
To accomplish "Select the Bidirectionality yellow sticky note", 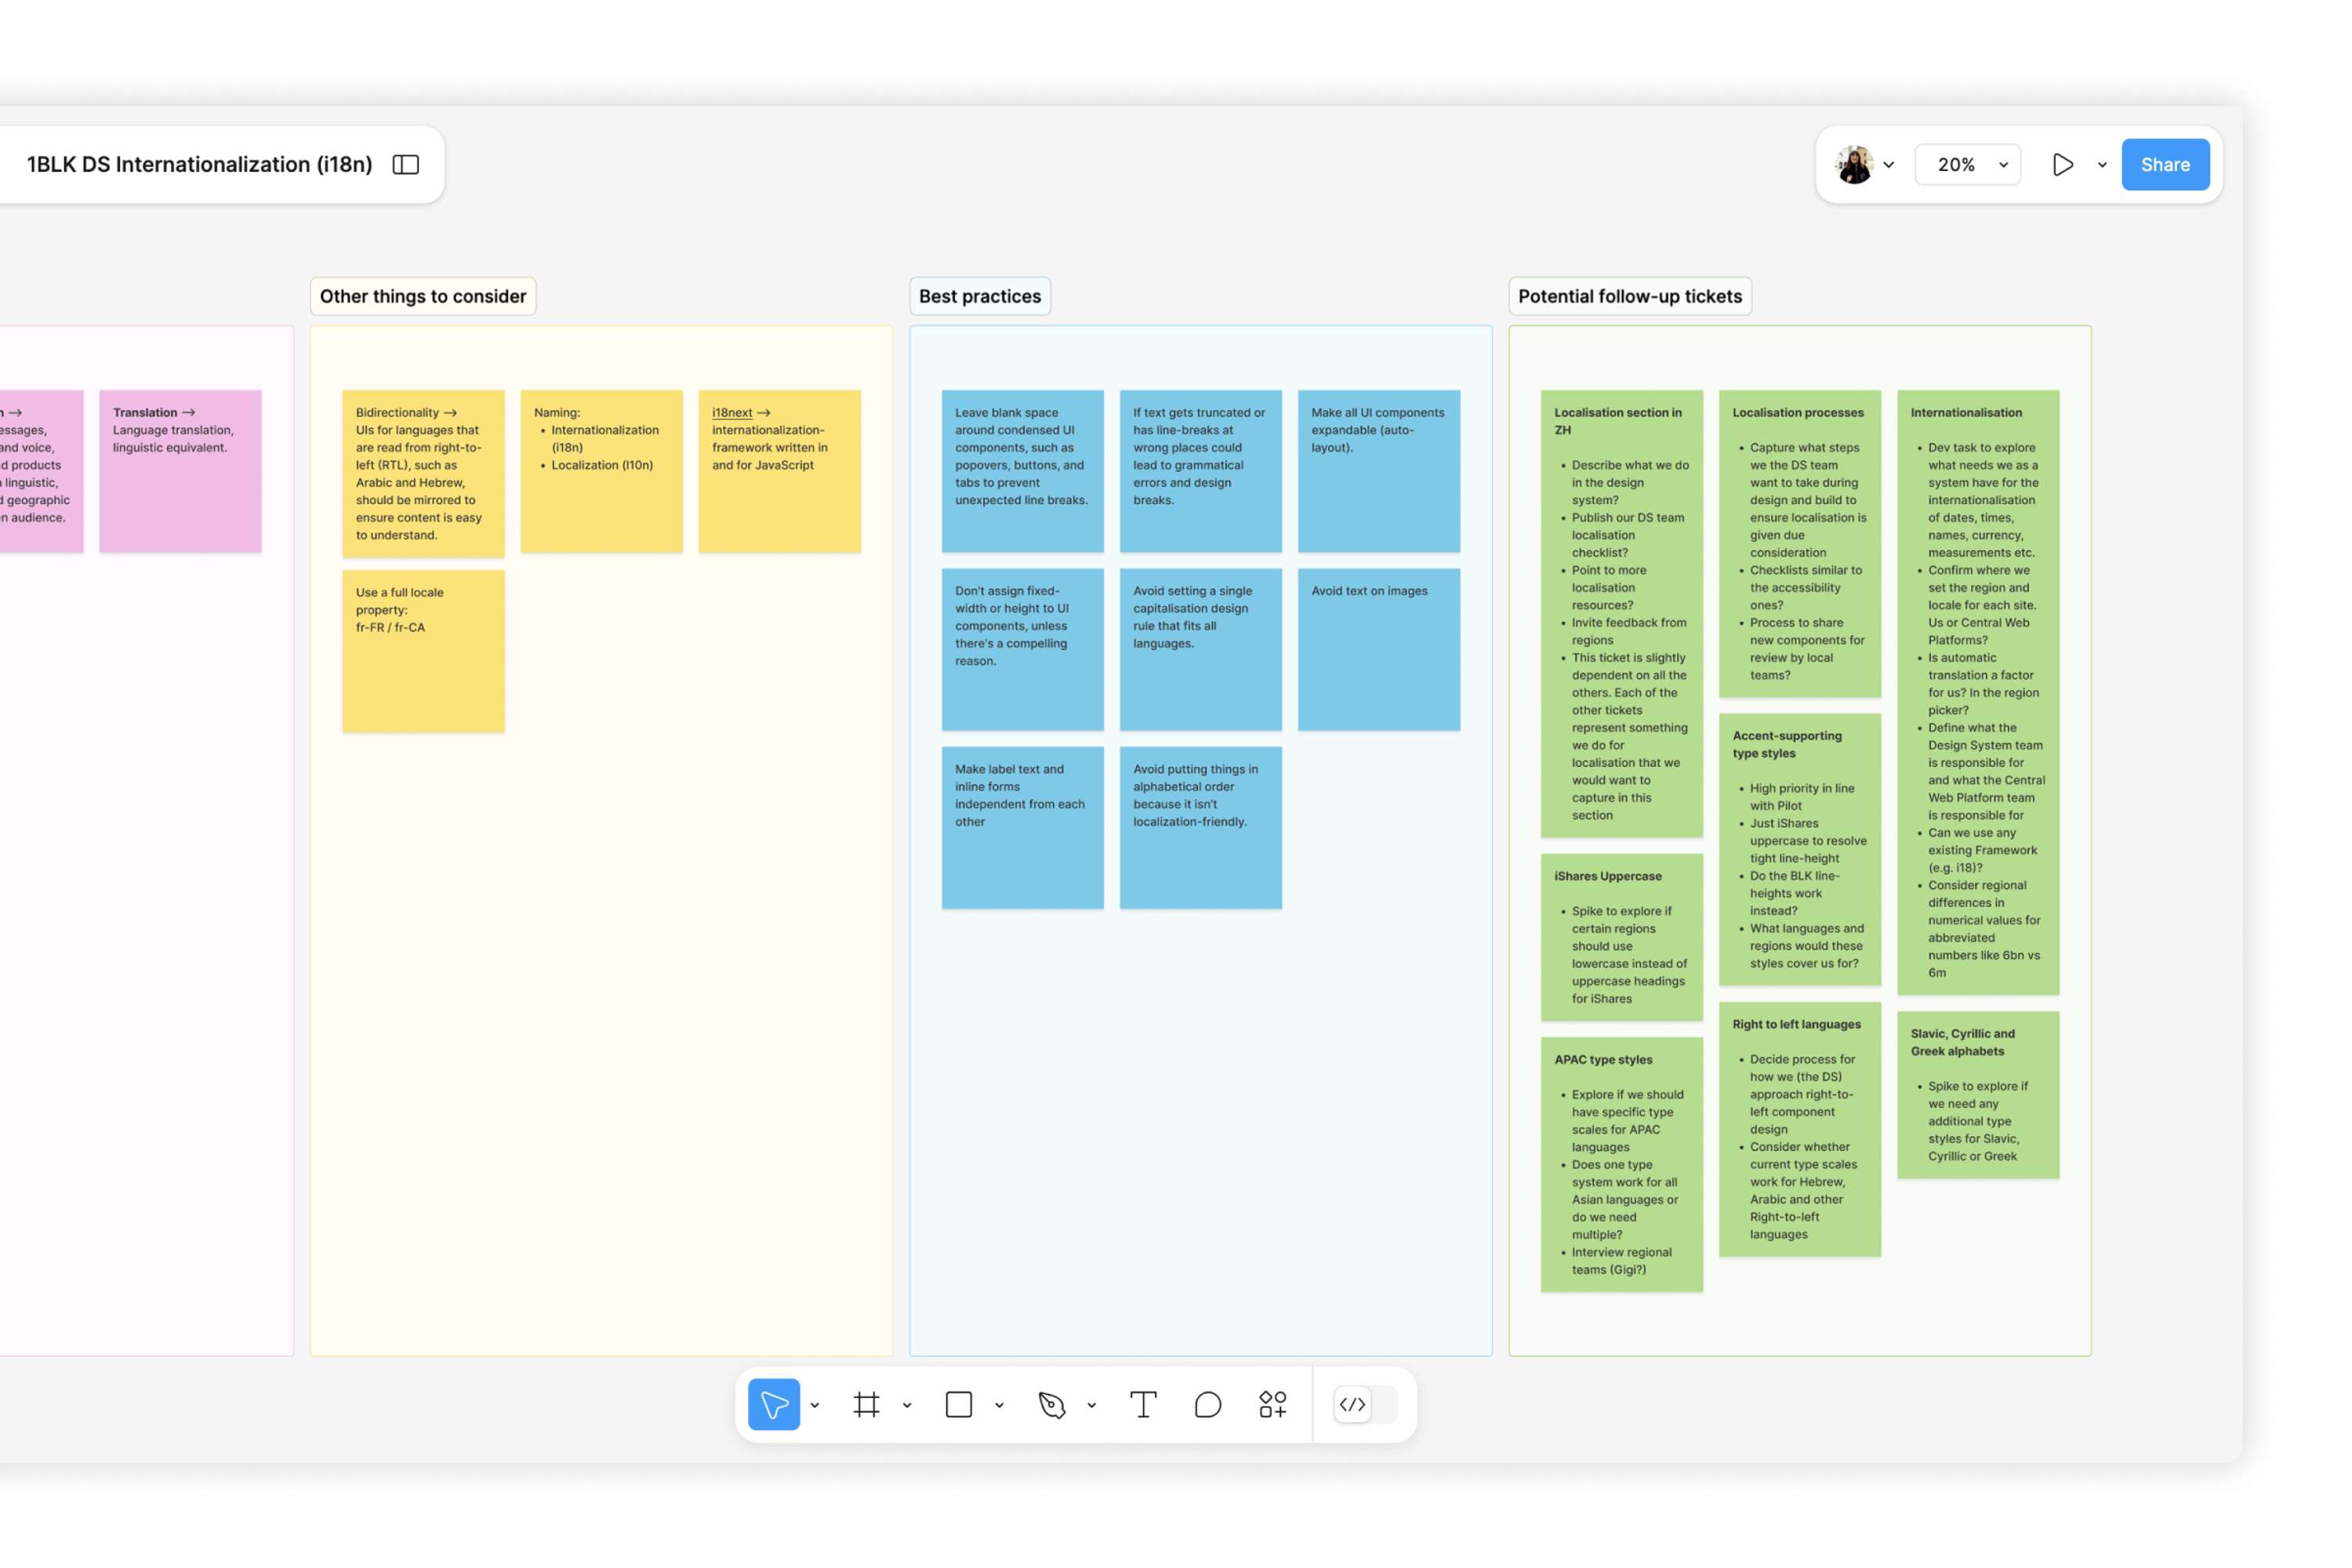I will pyautogui.click(x=423, y=473).
